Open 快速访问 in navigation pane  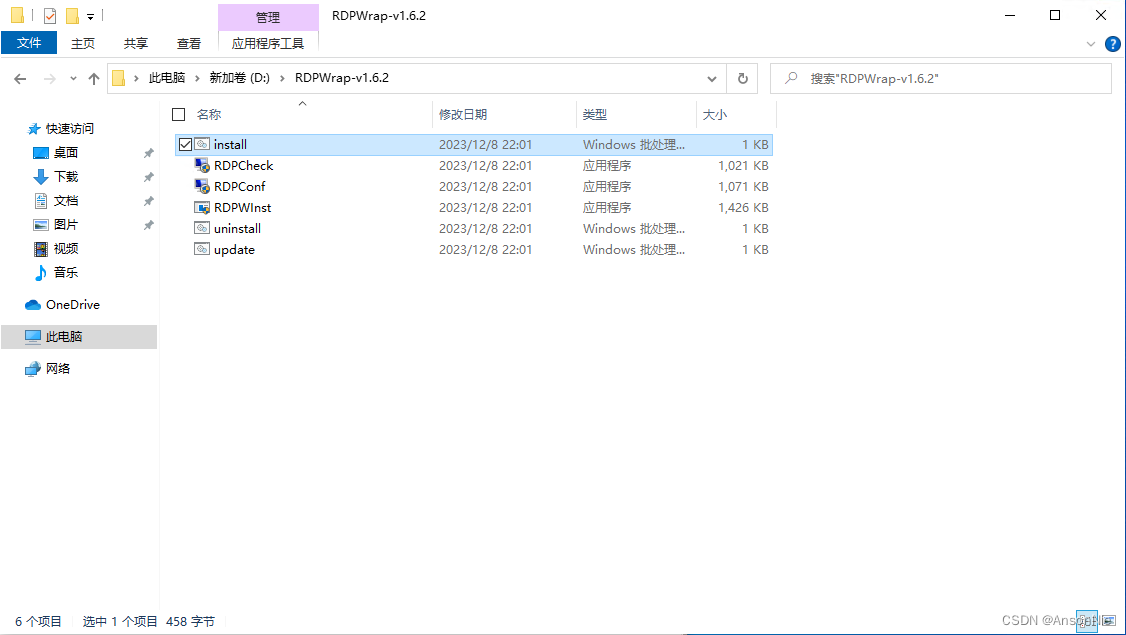(x=70, y=129)
